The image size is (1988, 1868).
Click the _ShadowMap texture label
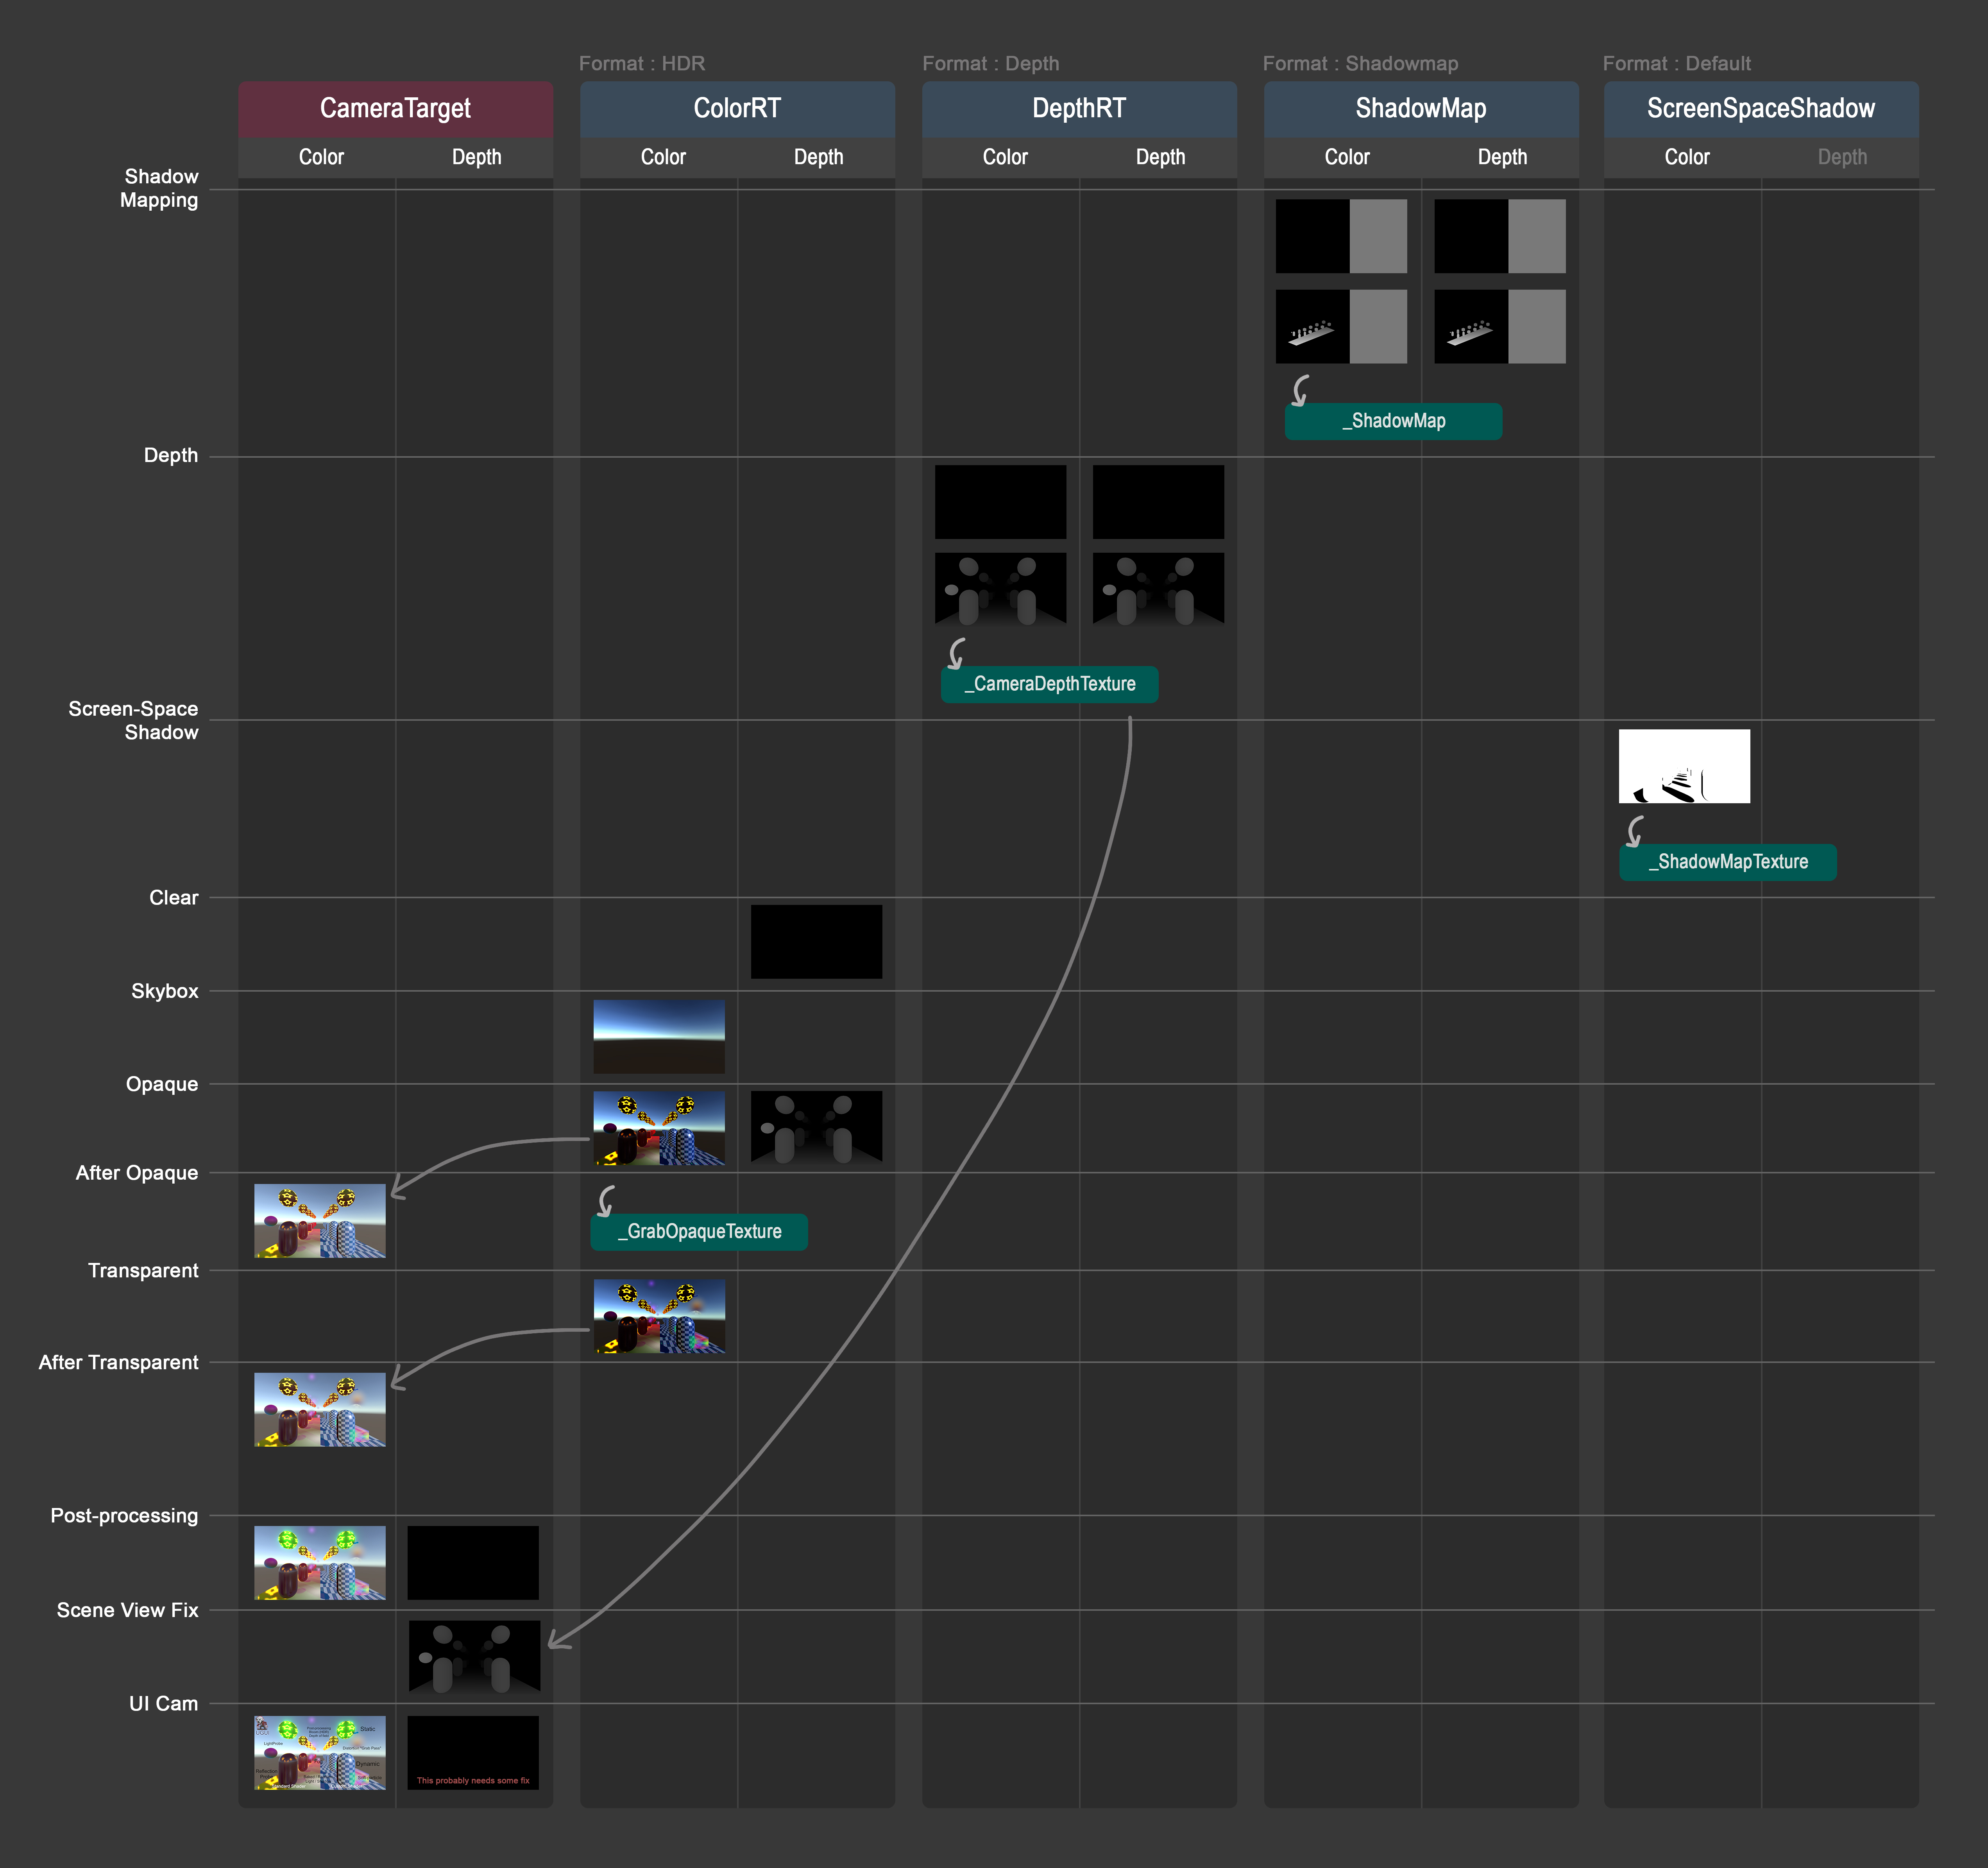click(x=1393, y=421)
